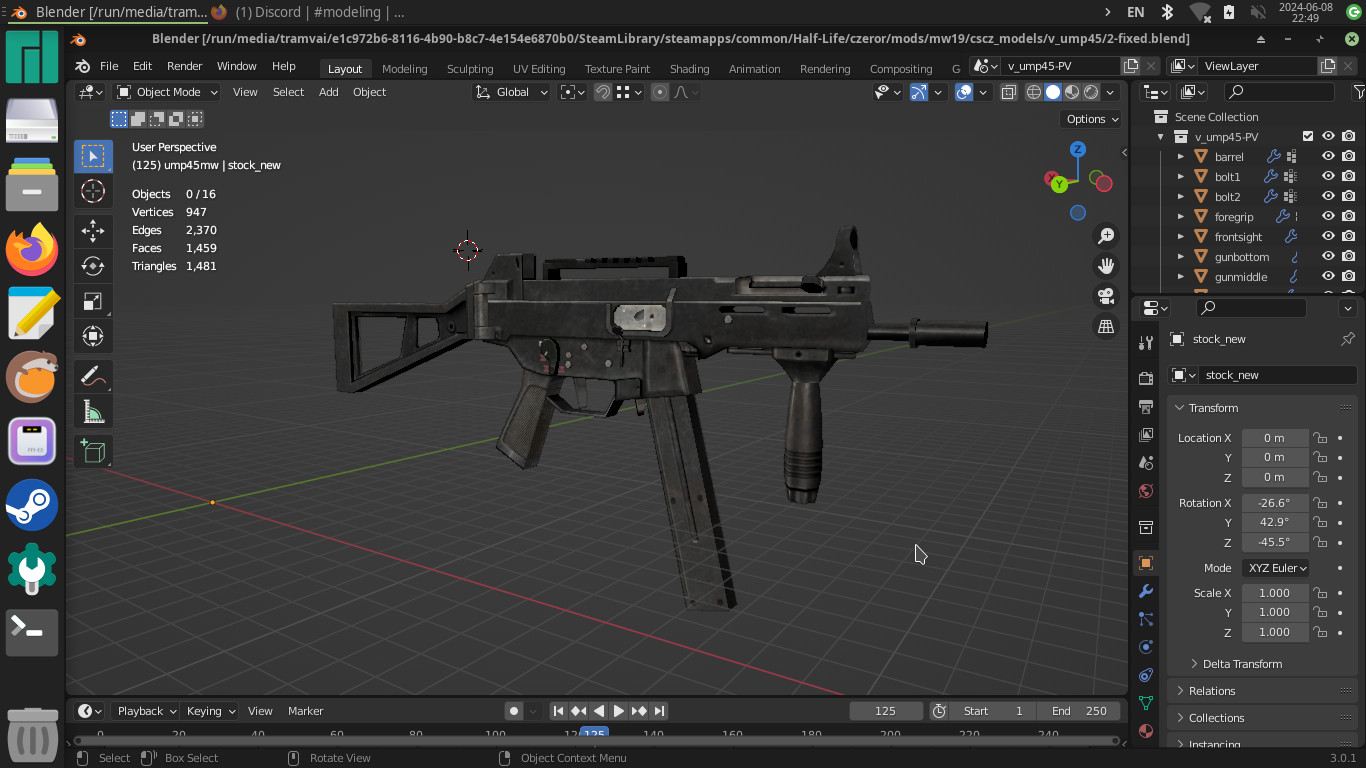This screenshot has width=1366, height=768.
Task: Open the Transform Orientation dropdown showing Global
Action: pos(511,92)
